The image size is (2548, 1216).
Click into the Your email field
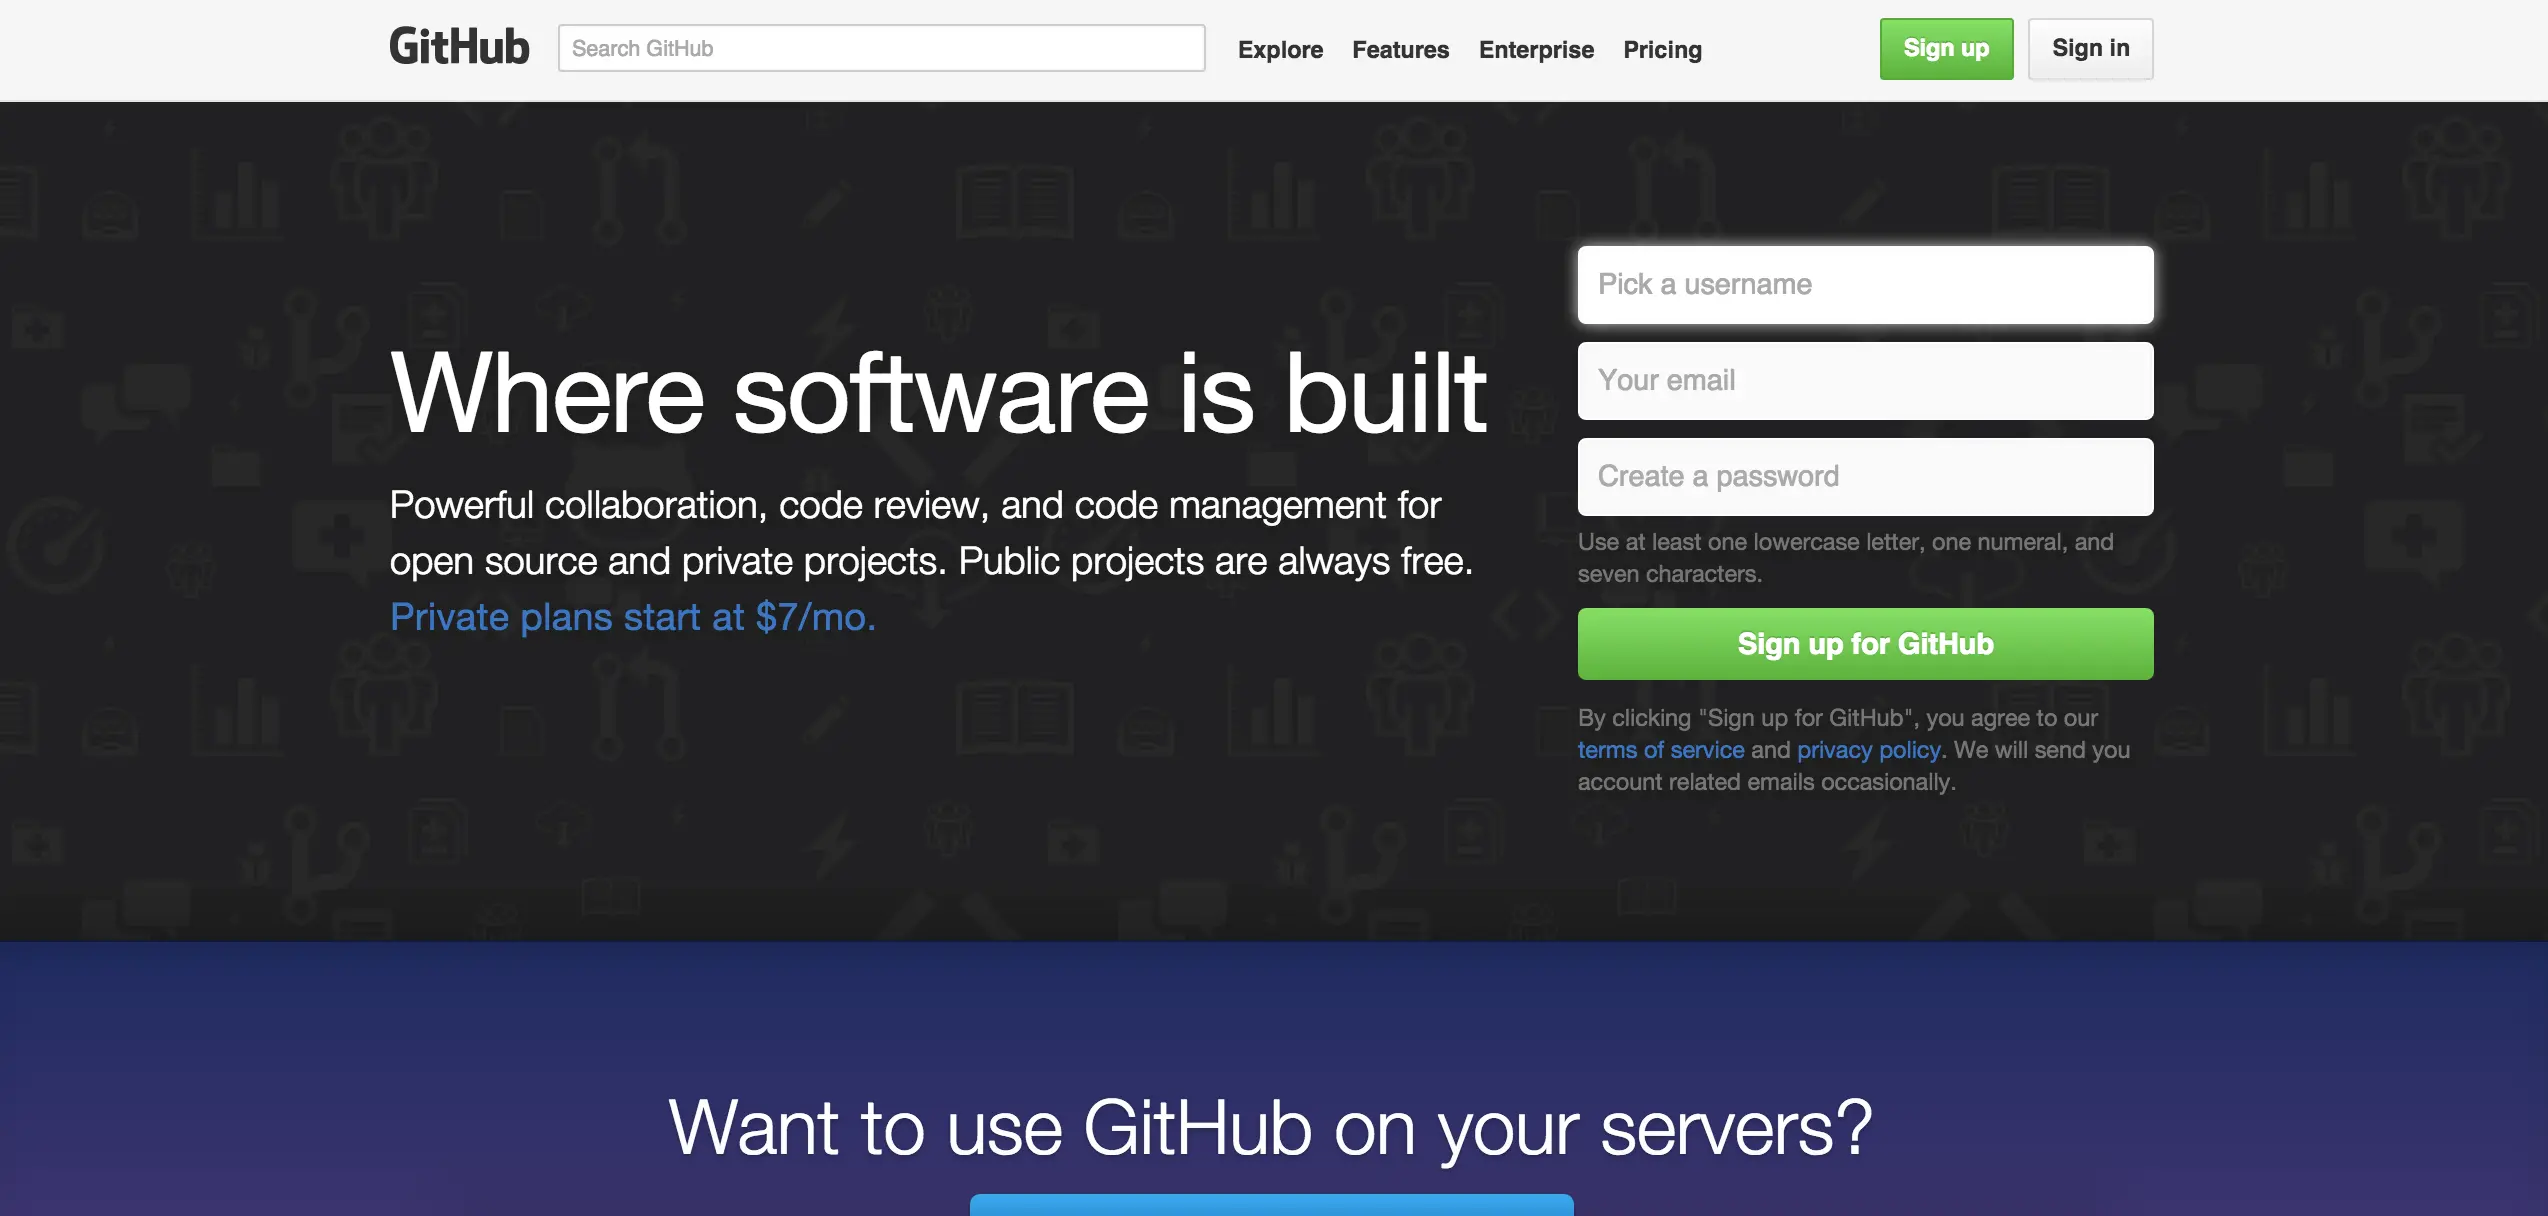click(1865, 381)
